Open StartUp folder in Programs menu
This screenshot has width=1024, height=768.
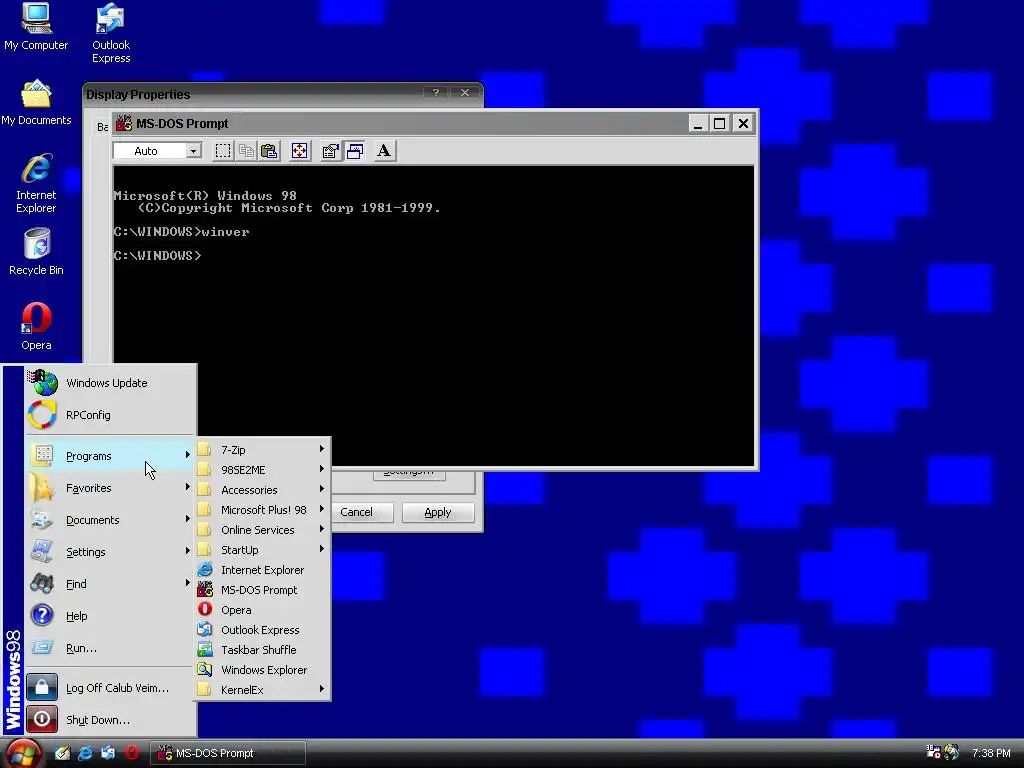(x=262, y=550)
